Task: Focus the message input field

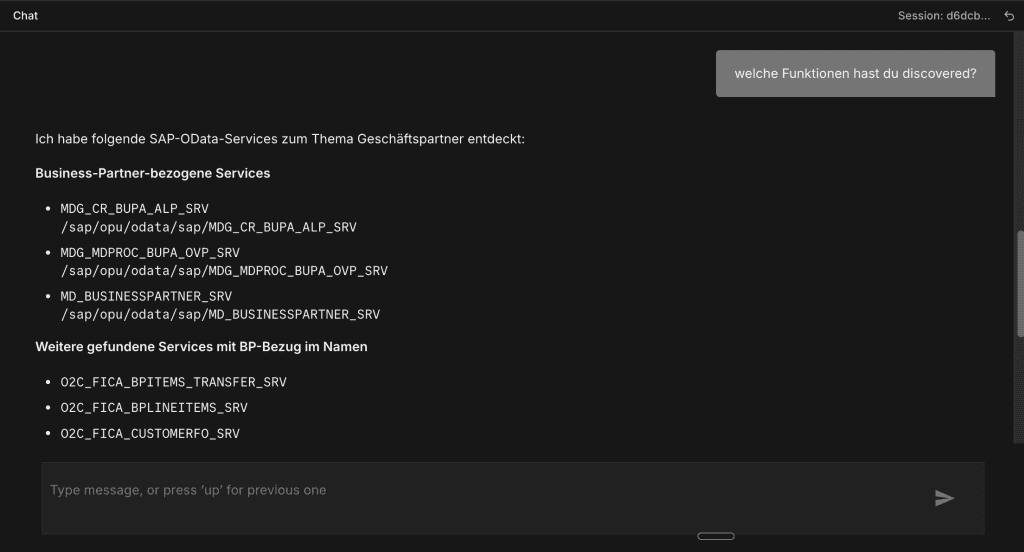Action: pos(513,498)
